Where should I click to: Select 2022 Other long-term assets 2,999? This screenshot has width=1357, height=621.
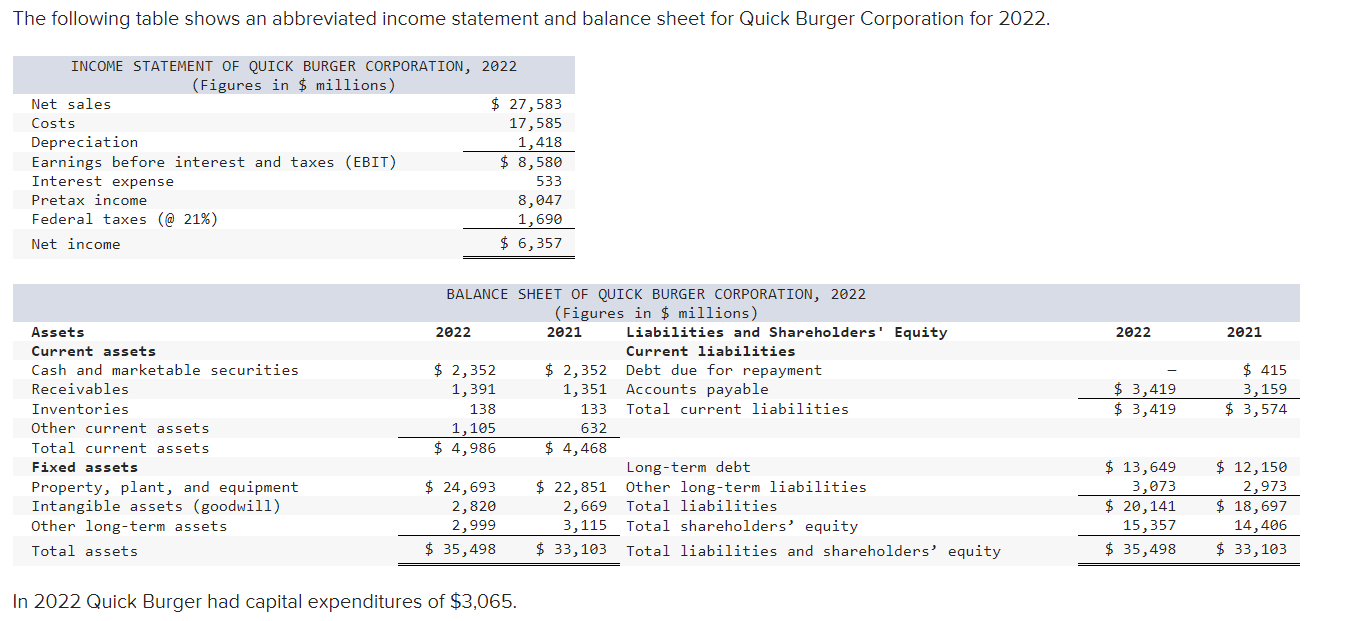(473, 526)
